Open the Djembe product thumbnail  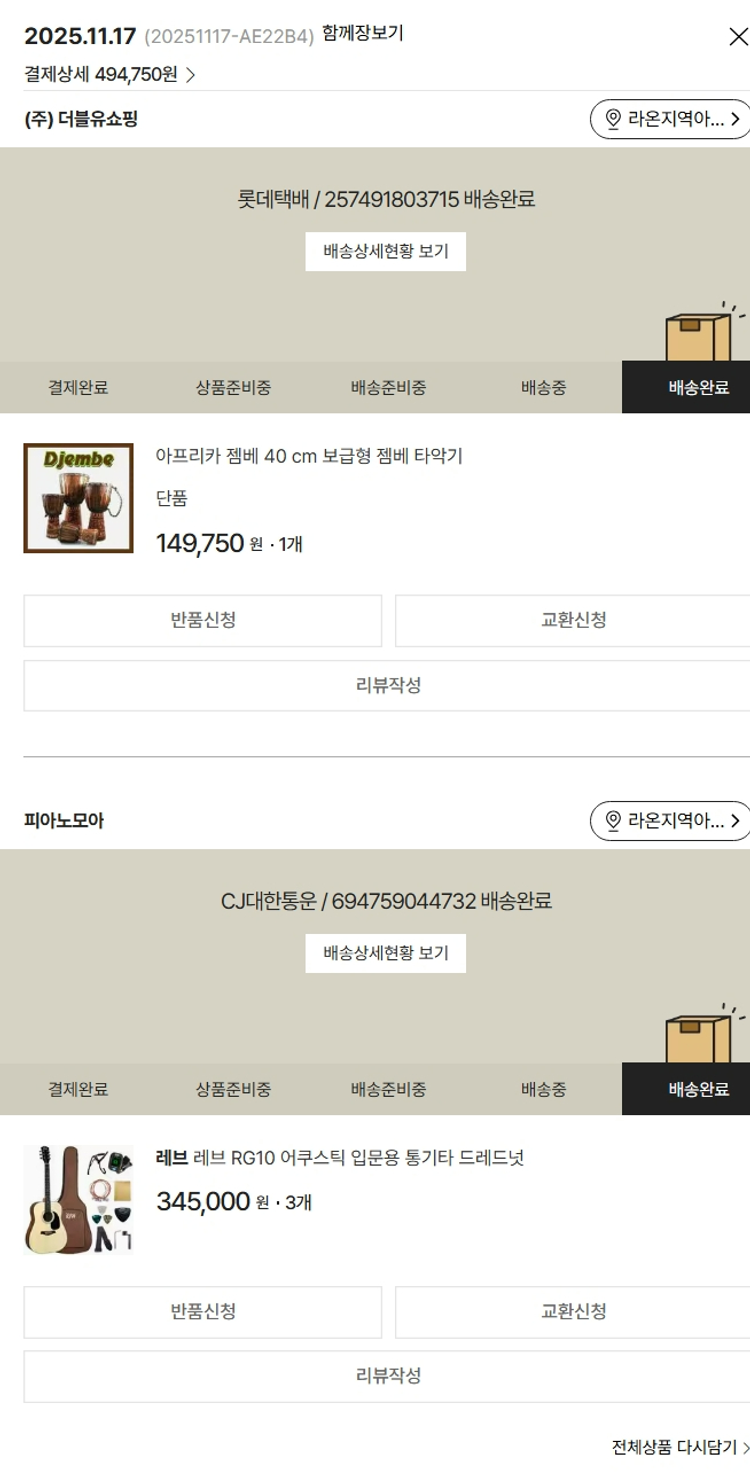pos(79,498)
